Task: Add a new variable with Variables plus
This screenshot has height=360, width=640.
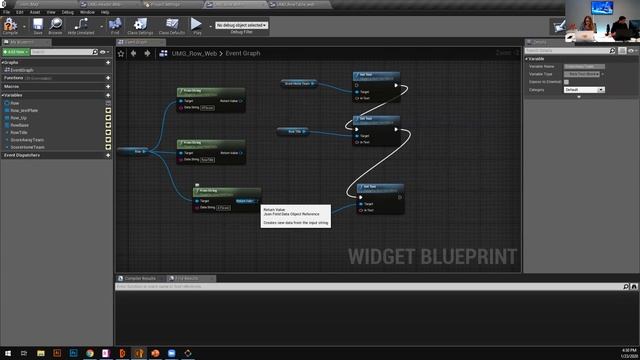Action: (x=108, y=95)
